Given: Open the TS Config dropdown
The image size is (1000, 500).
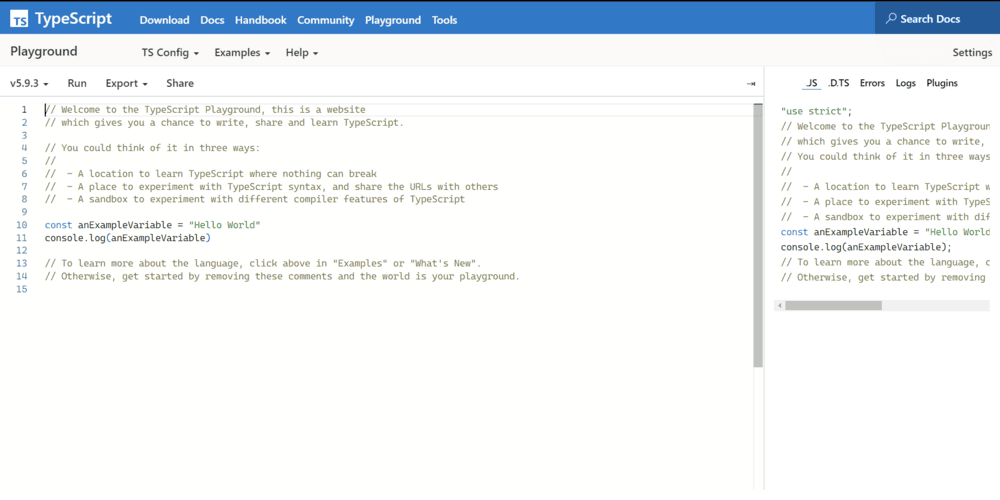Looking at the screenshot, I should [x=170, y=53].
